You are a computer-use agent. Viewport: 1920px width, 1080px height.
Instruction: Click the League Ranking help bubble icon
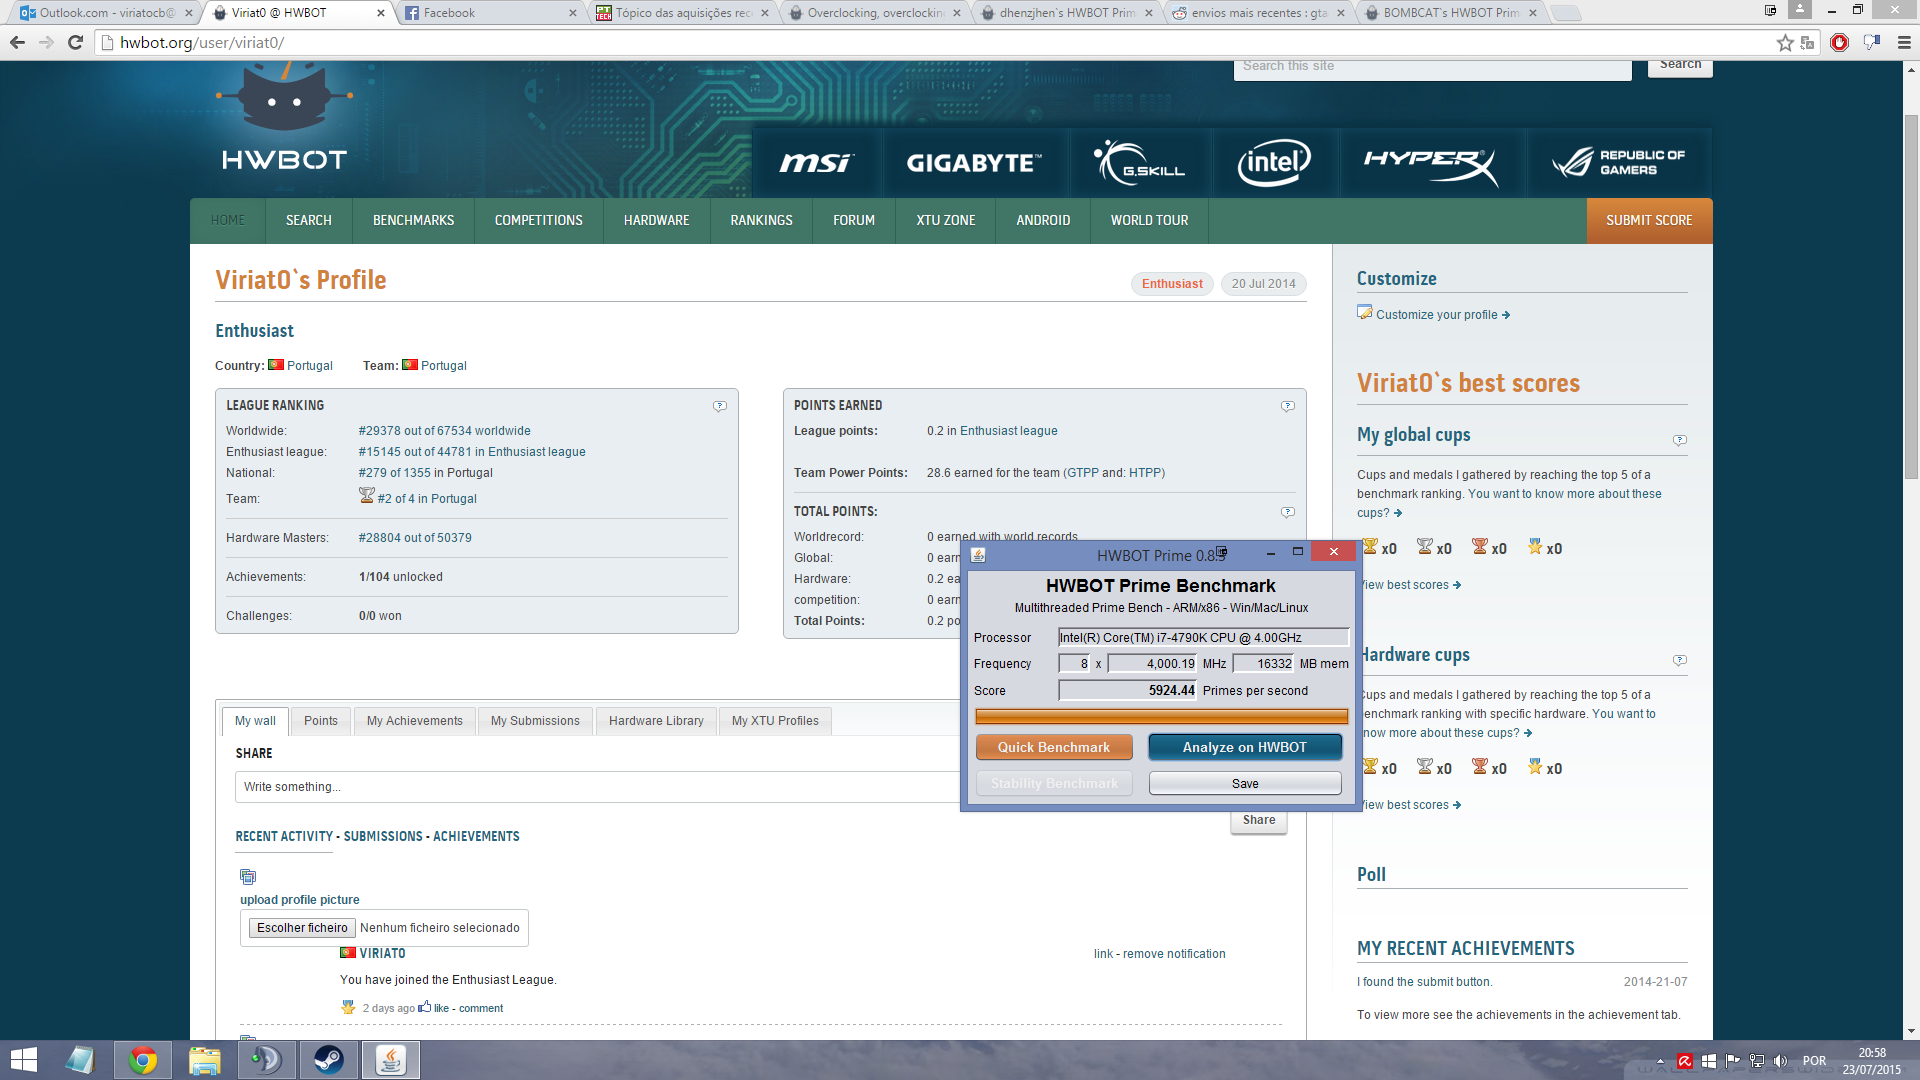pos(720,406)
